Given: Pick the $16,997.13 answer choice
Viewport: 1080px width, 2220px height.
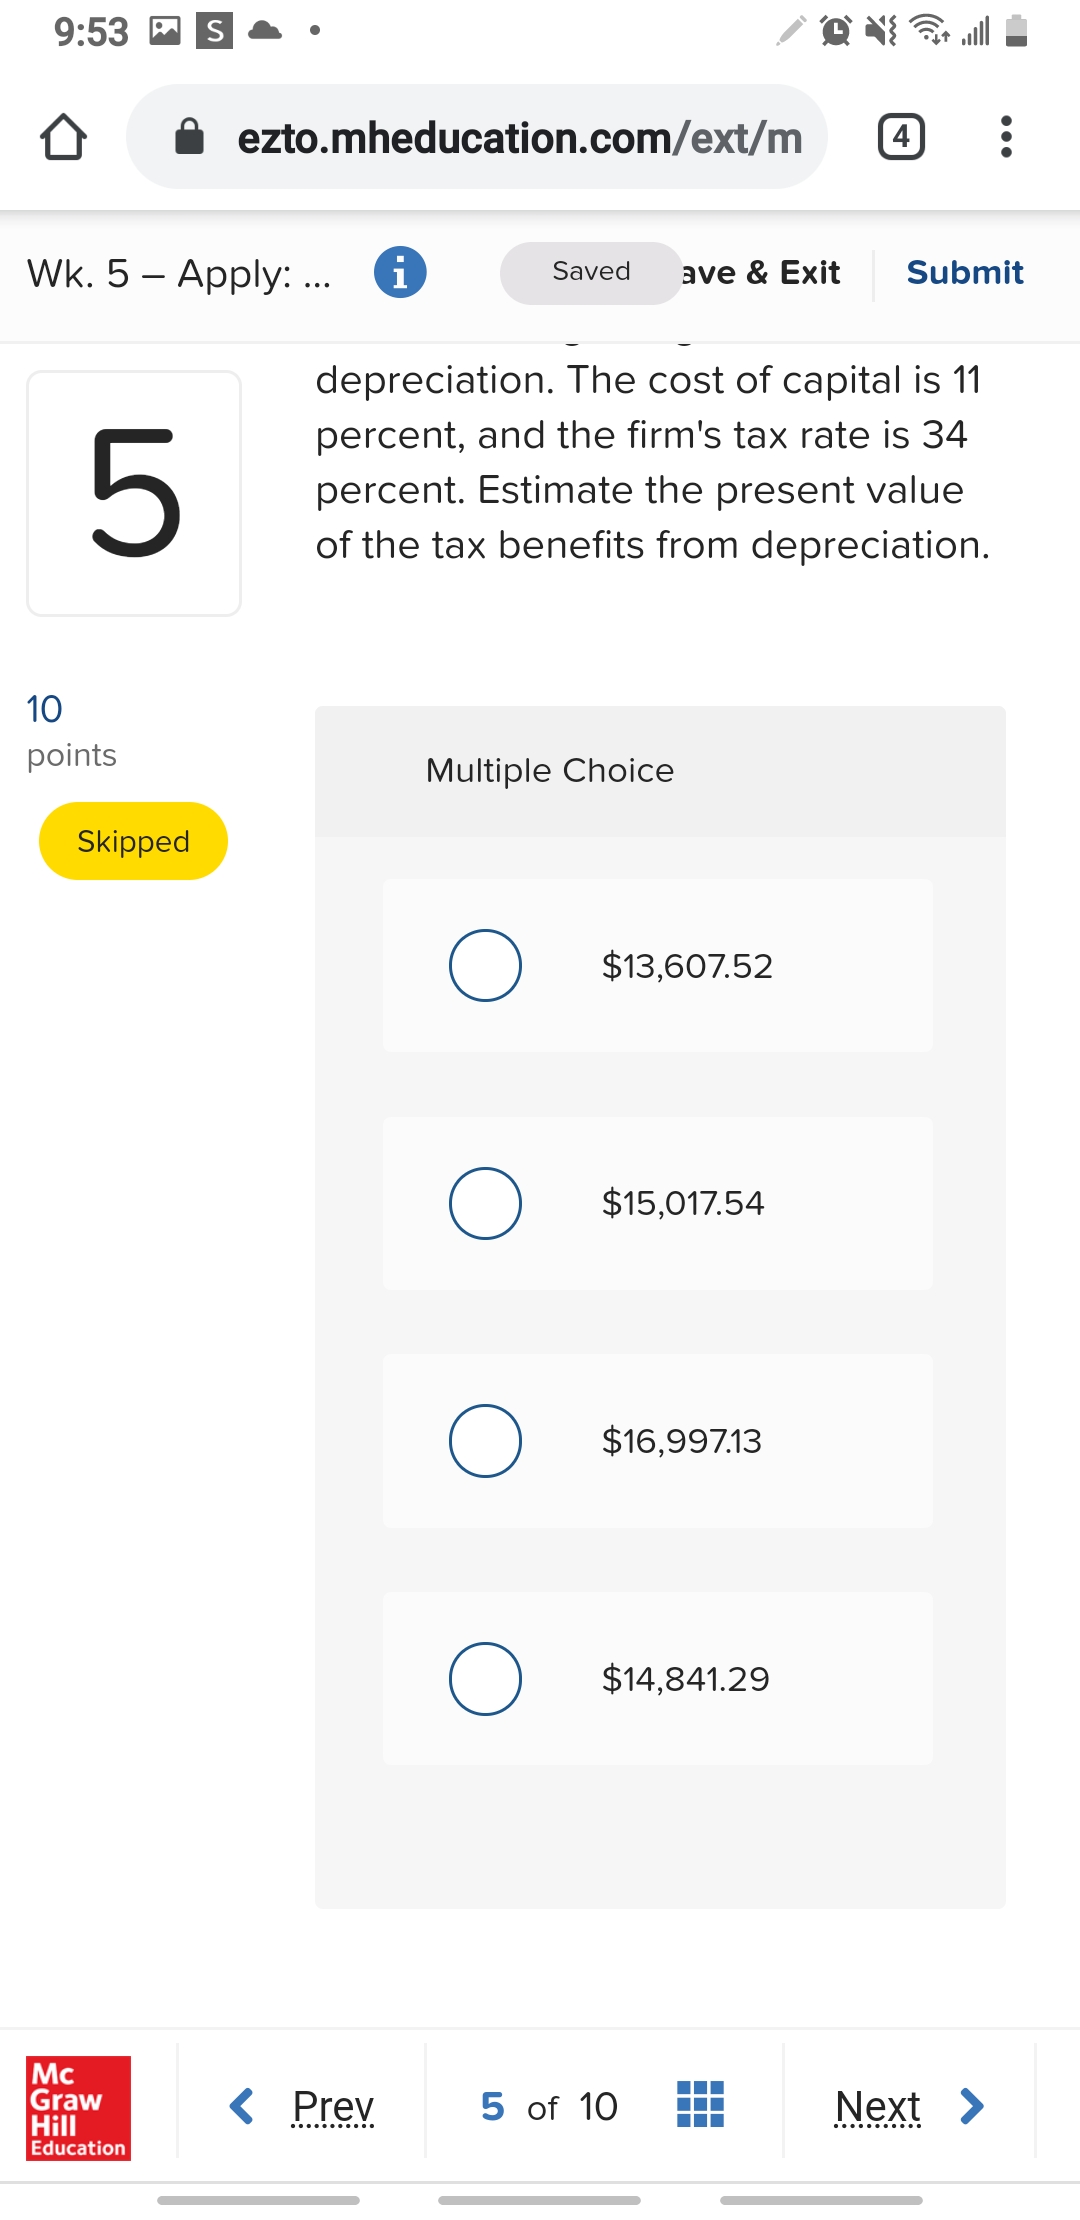Looking at the screenshot, I should [485, 1441].
